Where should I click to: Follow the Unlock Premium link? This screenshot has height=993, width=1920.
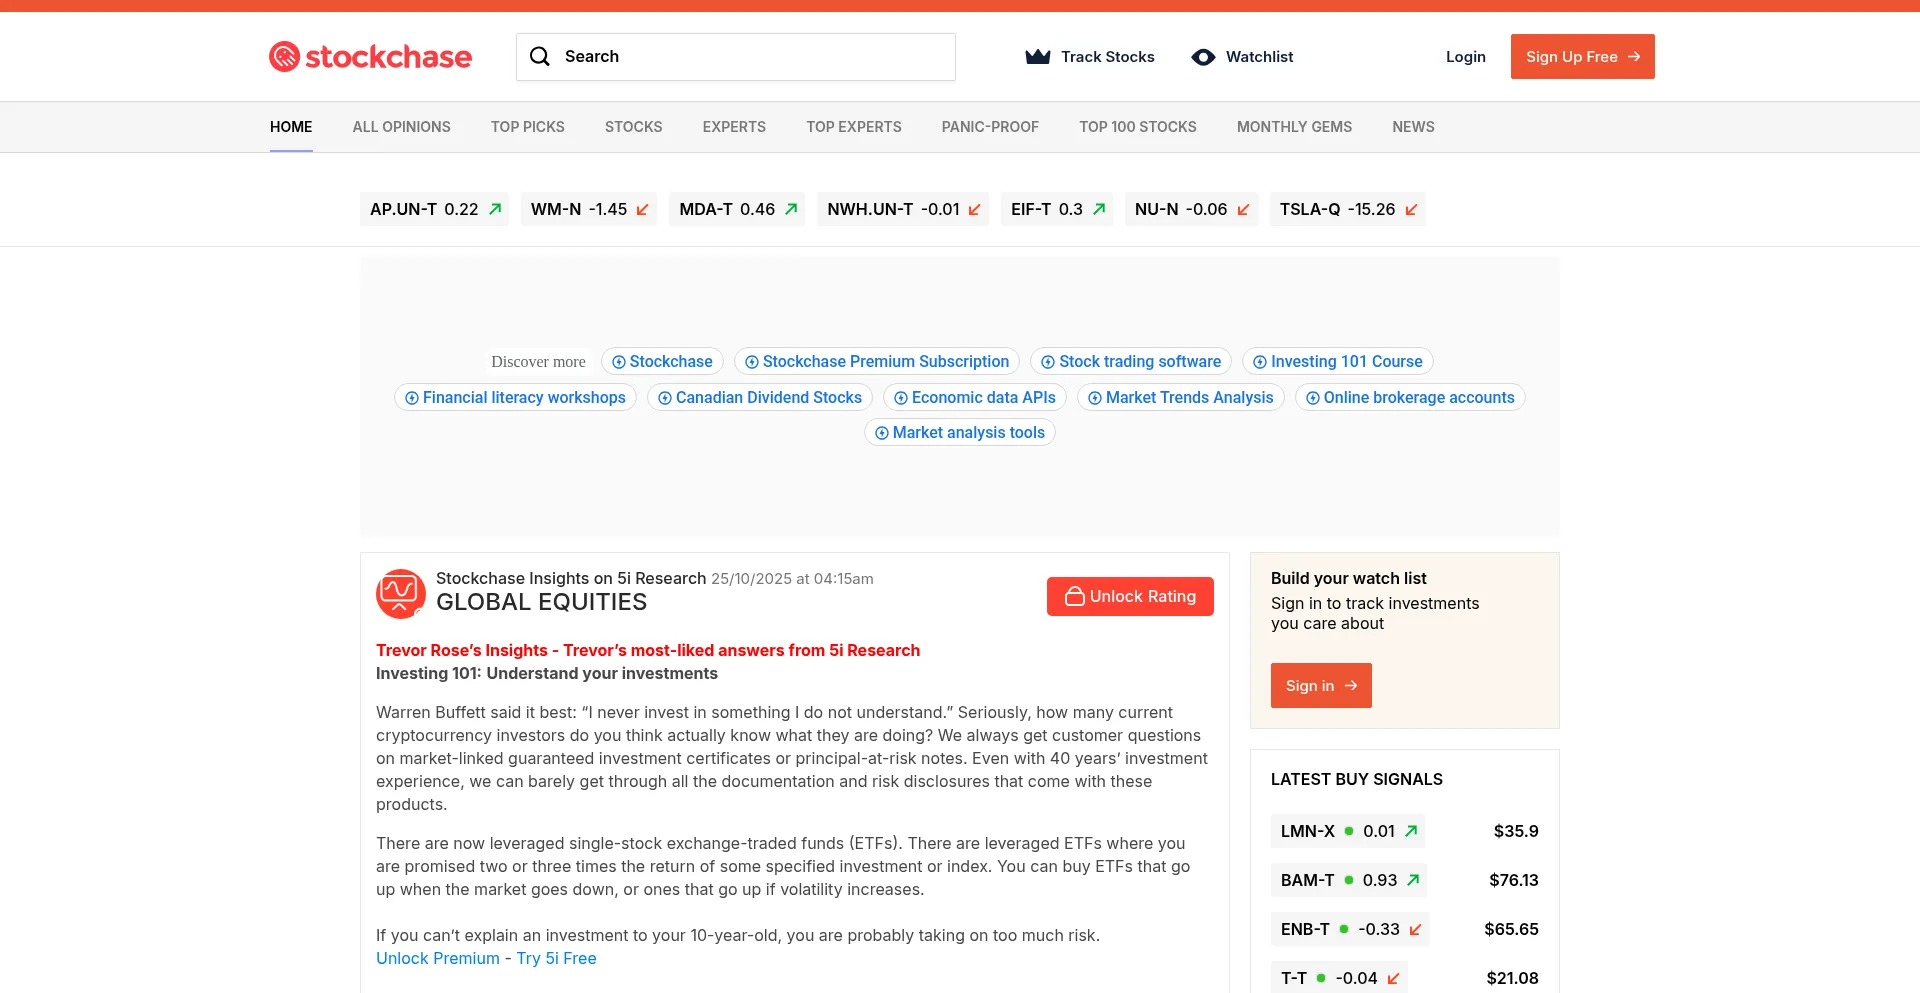click(x=437, y=958)
